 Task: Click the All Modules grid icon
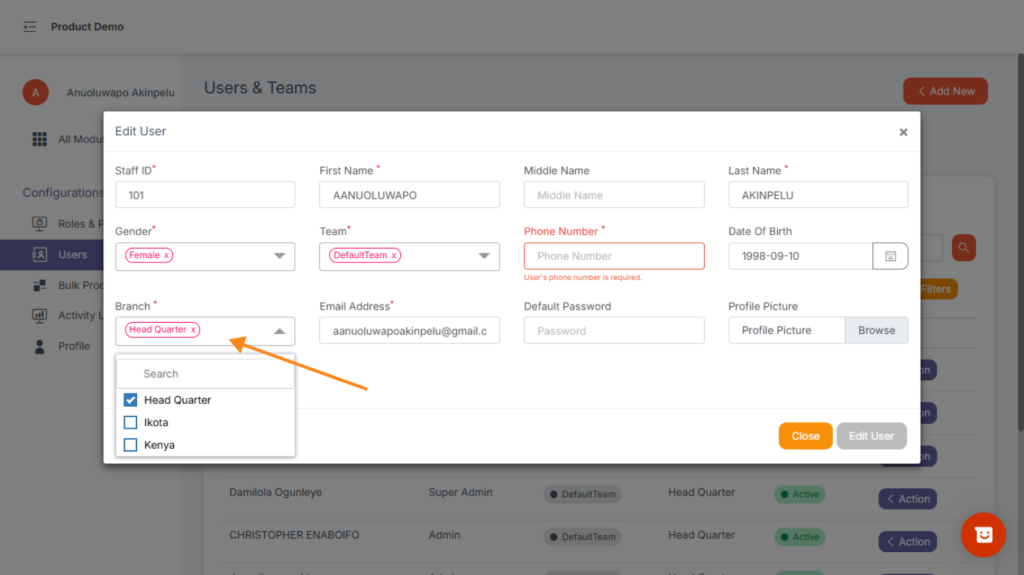coord(39,139)
